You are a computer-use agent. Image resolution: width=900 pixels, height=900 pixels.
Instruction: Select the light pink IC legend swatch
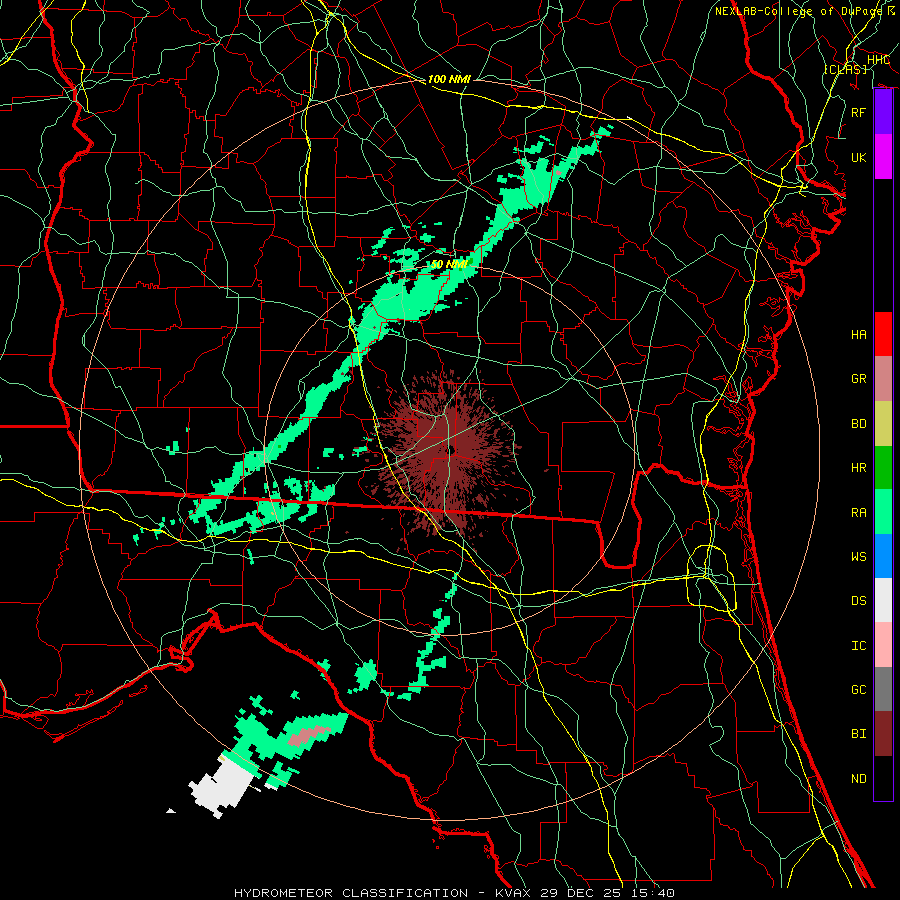pyautogui.click(x=883, y=645)
